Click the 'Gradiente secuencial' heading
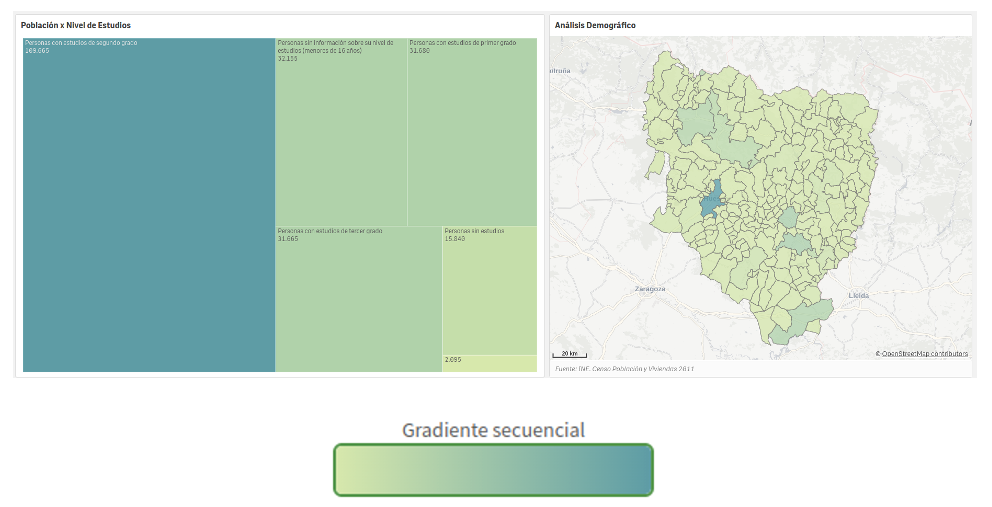Viewport: 992px width, 507px height. coord(493,430)
